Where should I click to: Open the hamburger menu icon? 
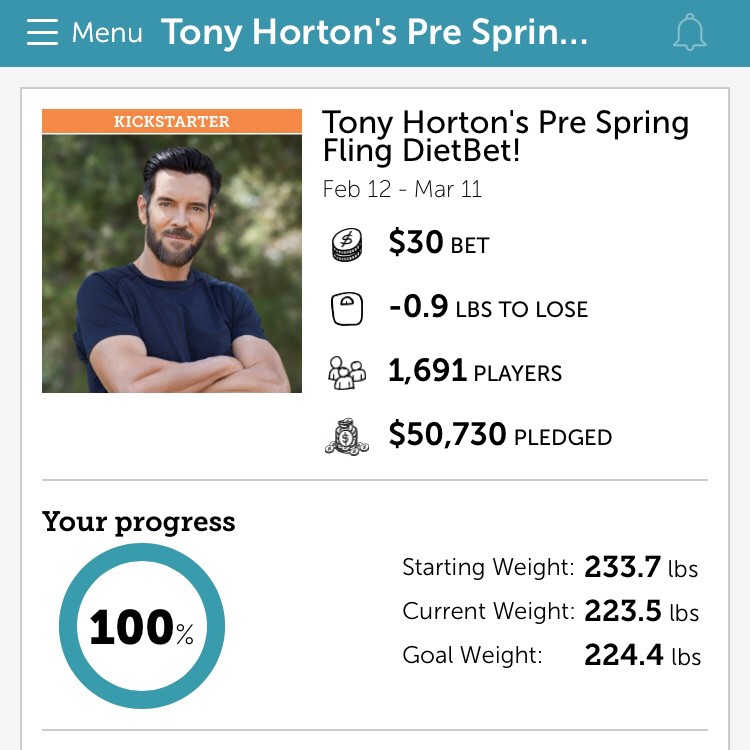click(43, 33)
